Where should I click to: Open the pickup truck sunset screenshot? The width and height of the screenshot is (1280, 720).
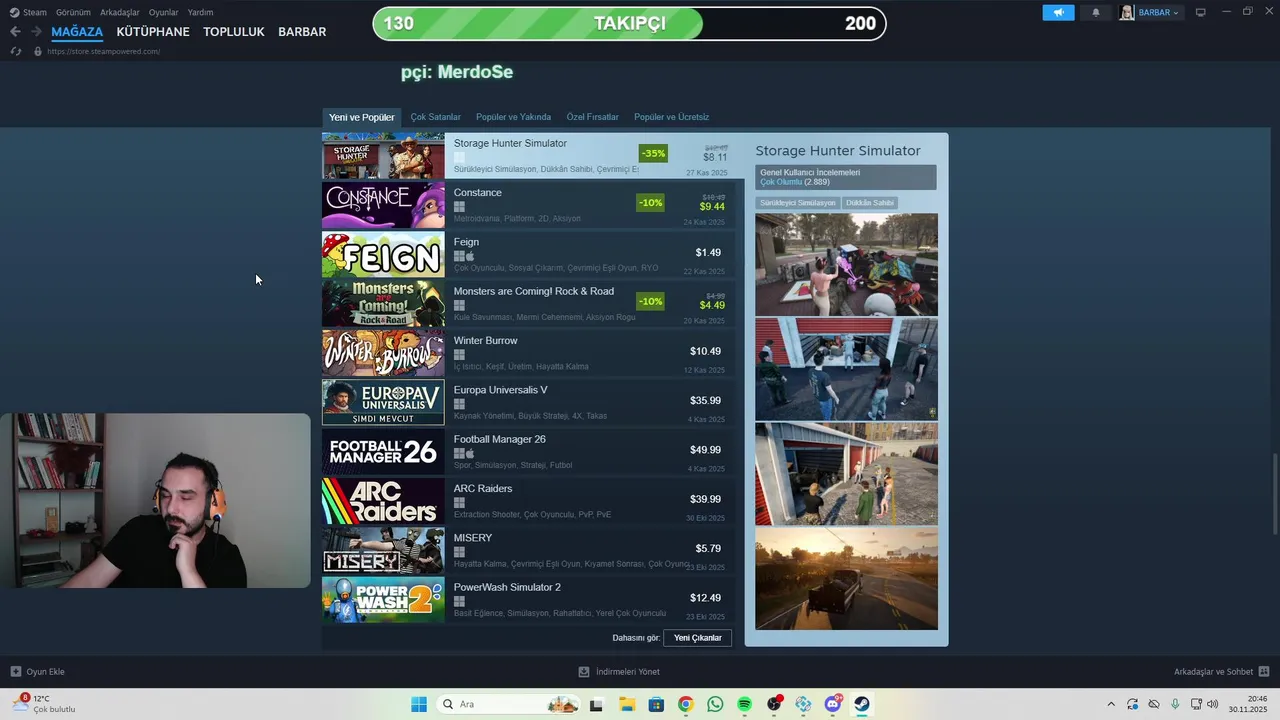pyautogui.click(x=846, y=578)
